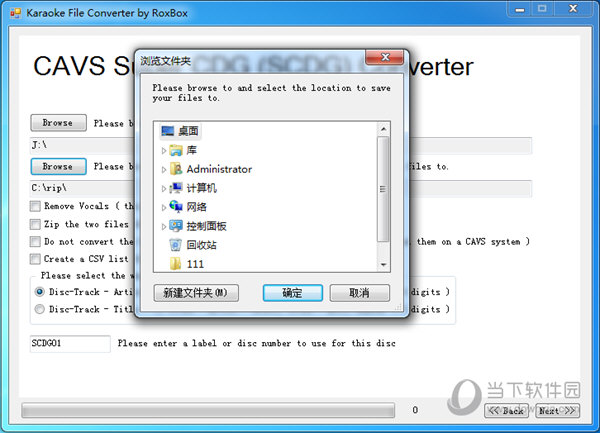Viewport: 600px width, 433px height.
Task: Select the Desktop (桌面) icon in folder tree
Action: [168, 131]
